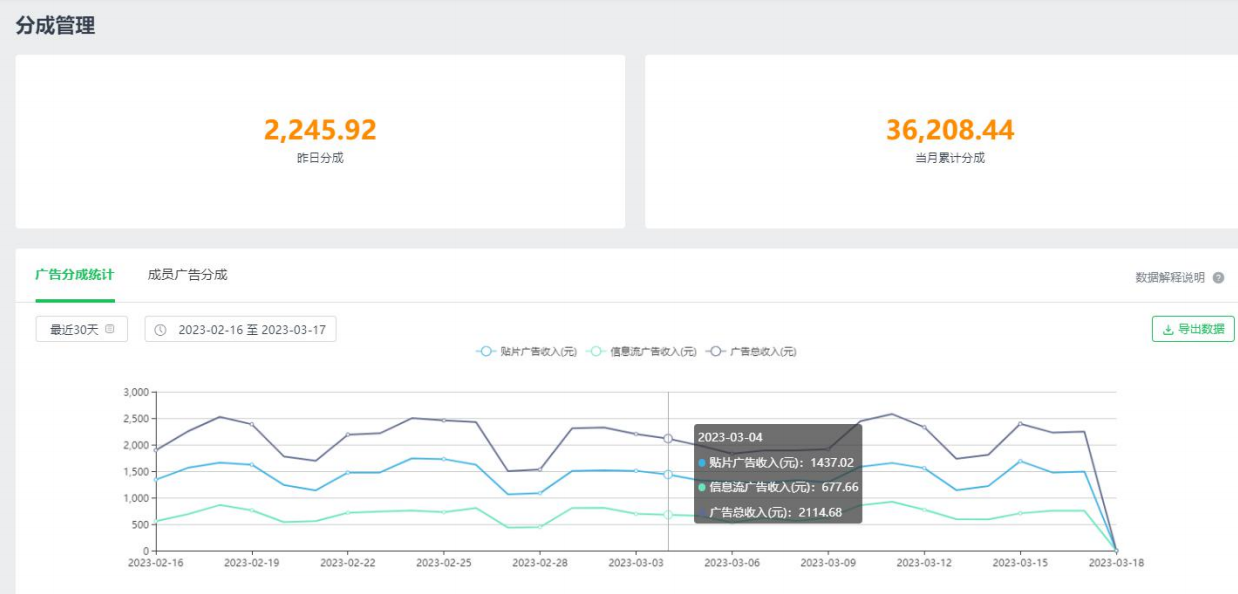Click the 导出数据 button text
The height and width of the screenshot is (594, 1238).
[1201, 329]
